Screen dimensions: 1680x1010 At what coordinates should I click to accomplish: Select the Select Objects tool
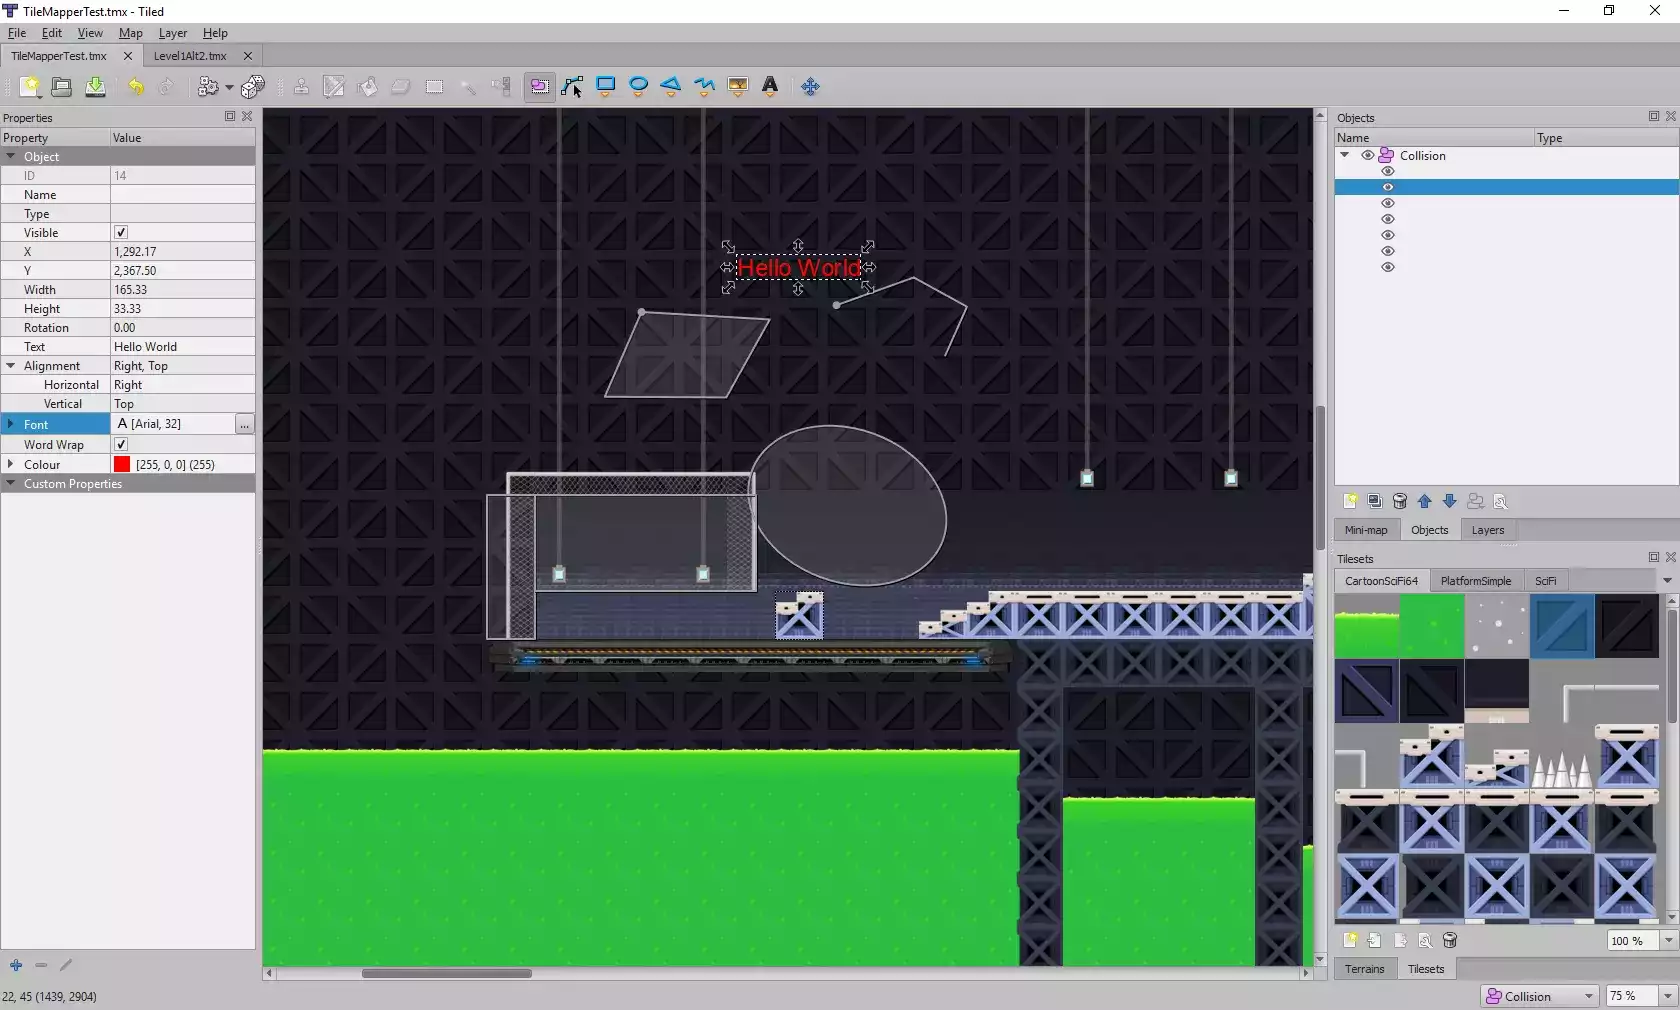coord(539,87)
